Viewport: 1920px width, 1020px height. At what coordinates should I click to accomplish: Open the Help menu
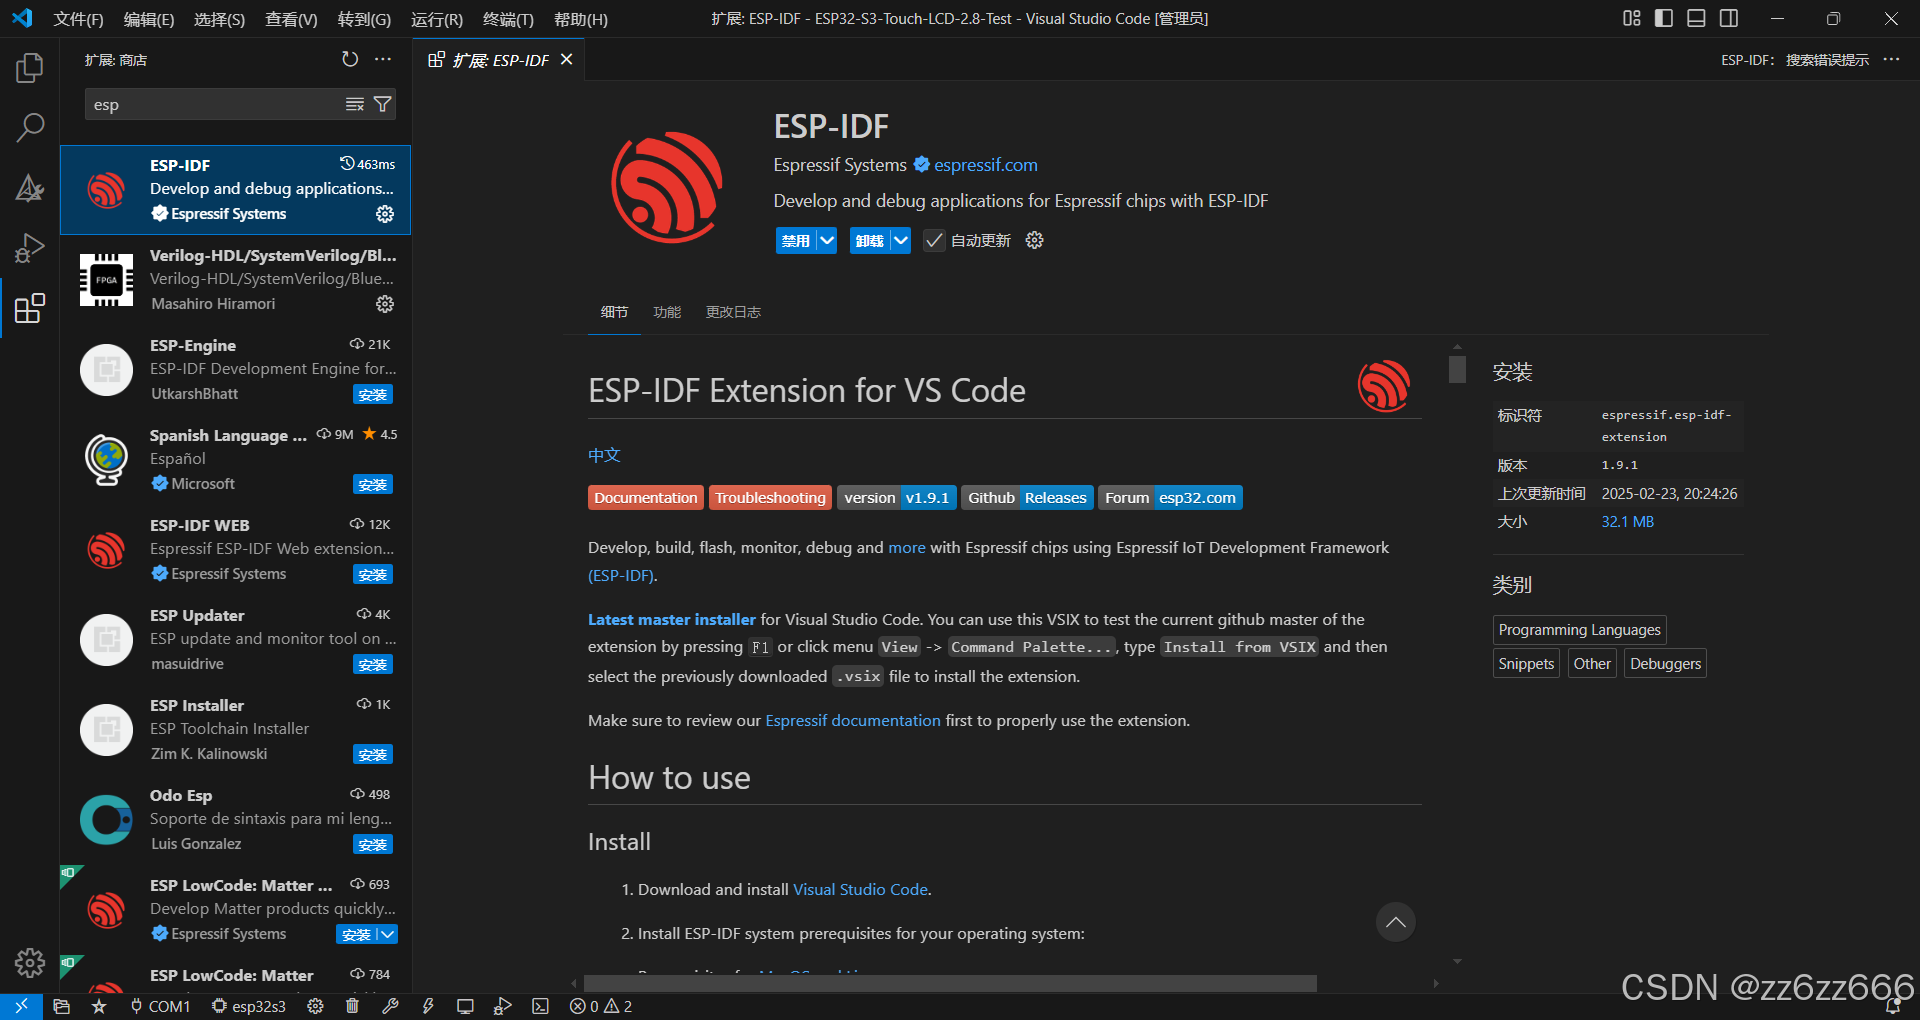click(581, 19)
